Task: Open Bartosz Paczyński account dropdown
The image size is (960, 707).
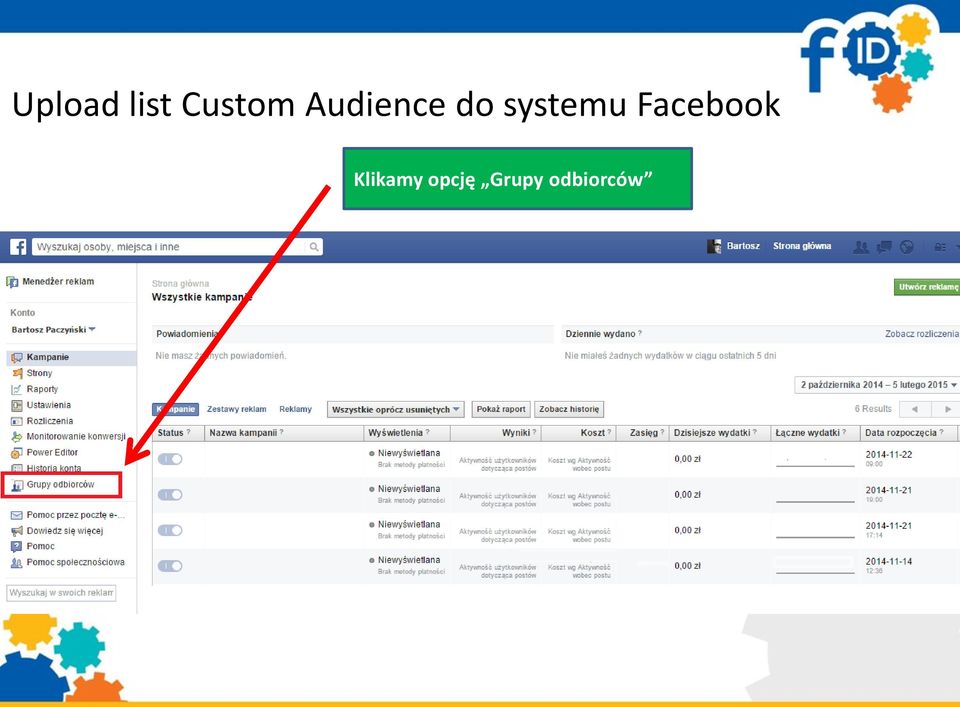Action: point(53,329)
